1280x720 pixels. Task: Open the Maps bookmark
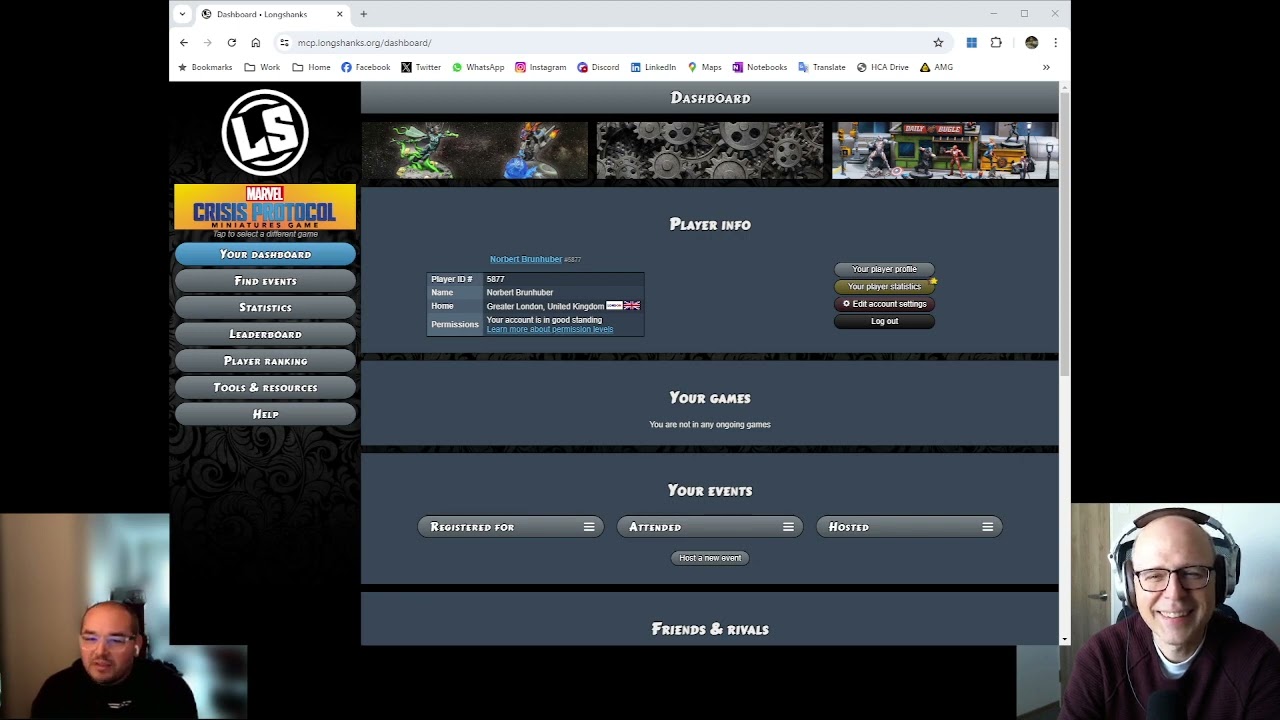704,67
